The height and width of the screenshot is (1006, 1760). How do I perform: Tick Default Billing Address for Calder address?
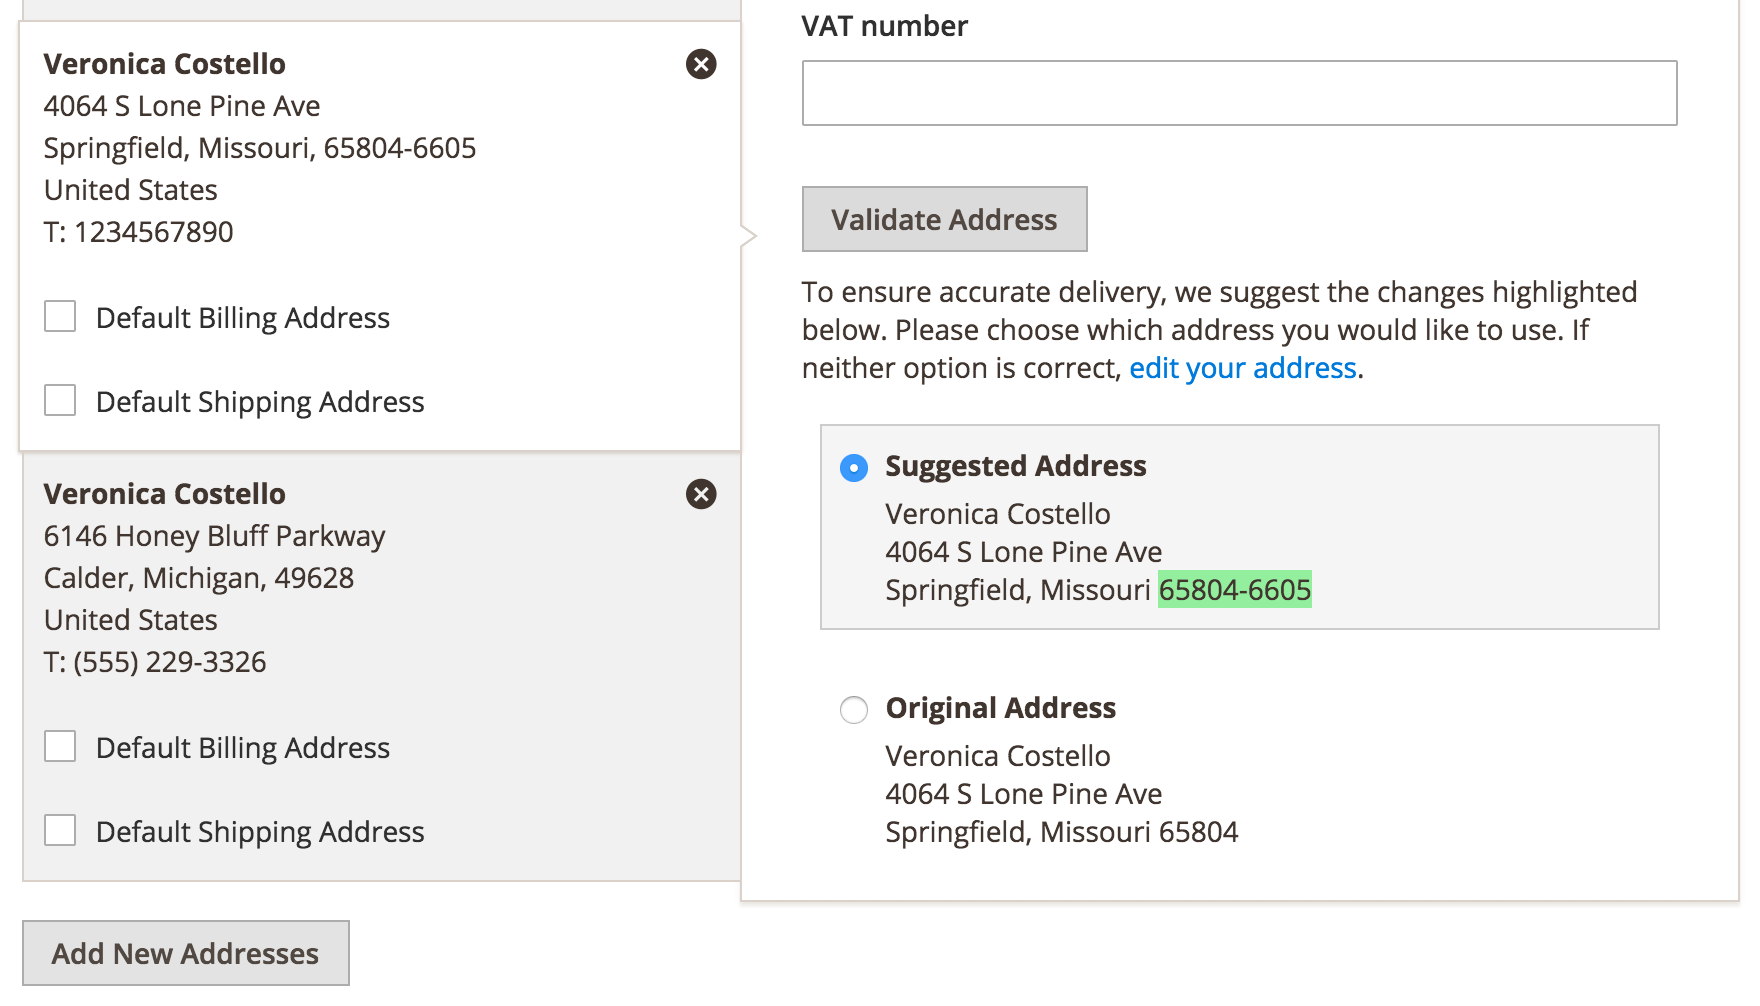[60, 747]
